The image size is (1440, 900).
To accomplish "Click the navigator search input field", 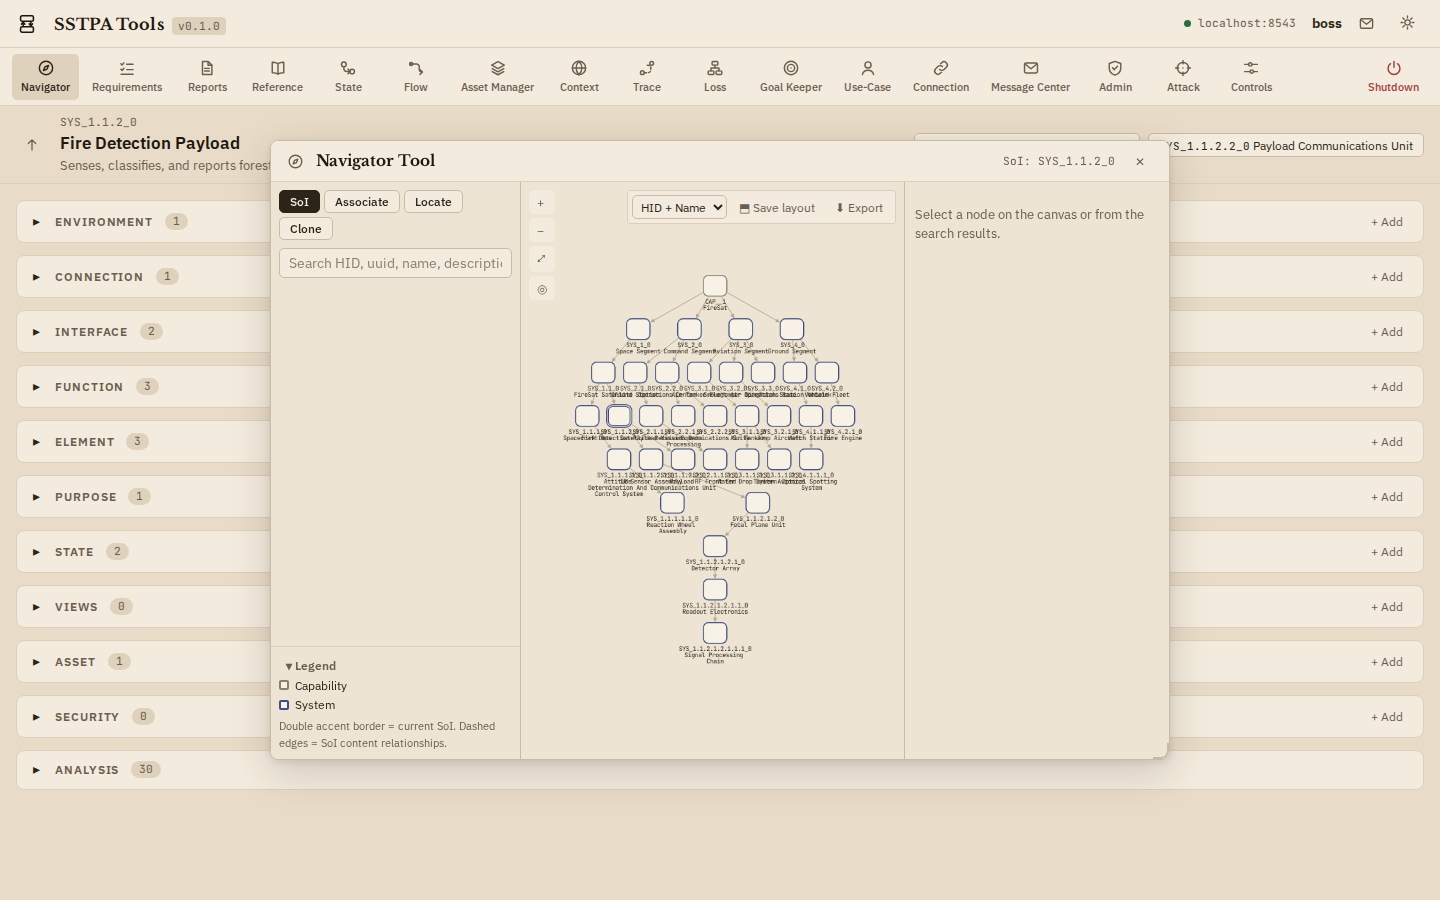I will [x=395, y=263].
